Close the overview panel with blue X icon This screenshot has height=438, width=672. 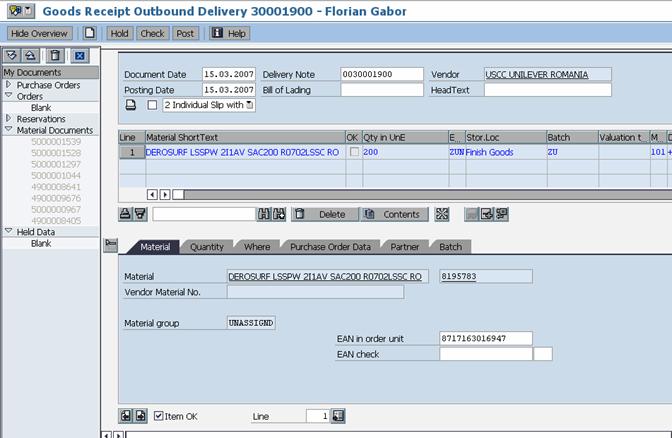coord(81,56)
